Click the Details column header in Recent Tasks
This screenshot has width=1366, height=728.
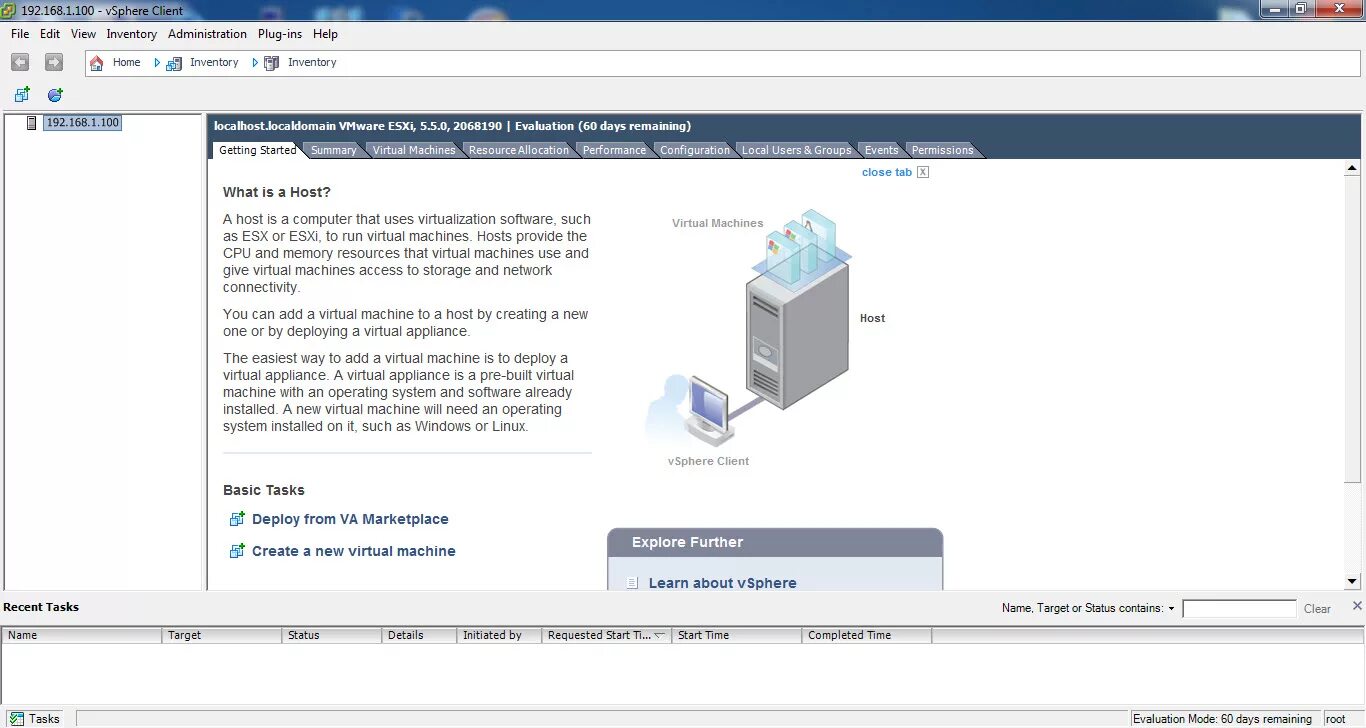coord(419,635)
